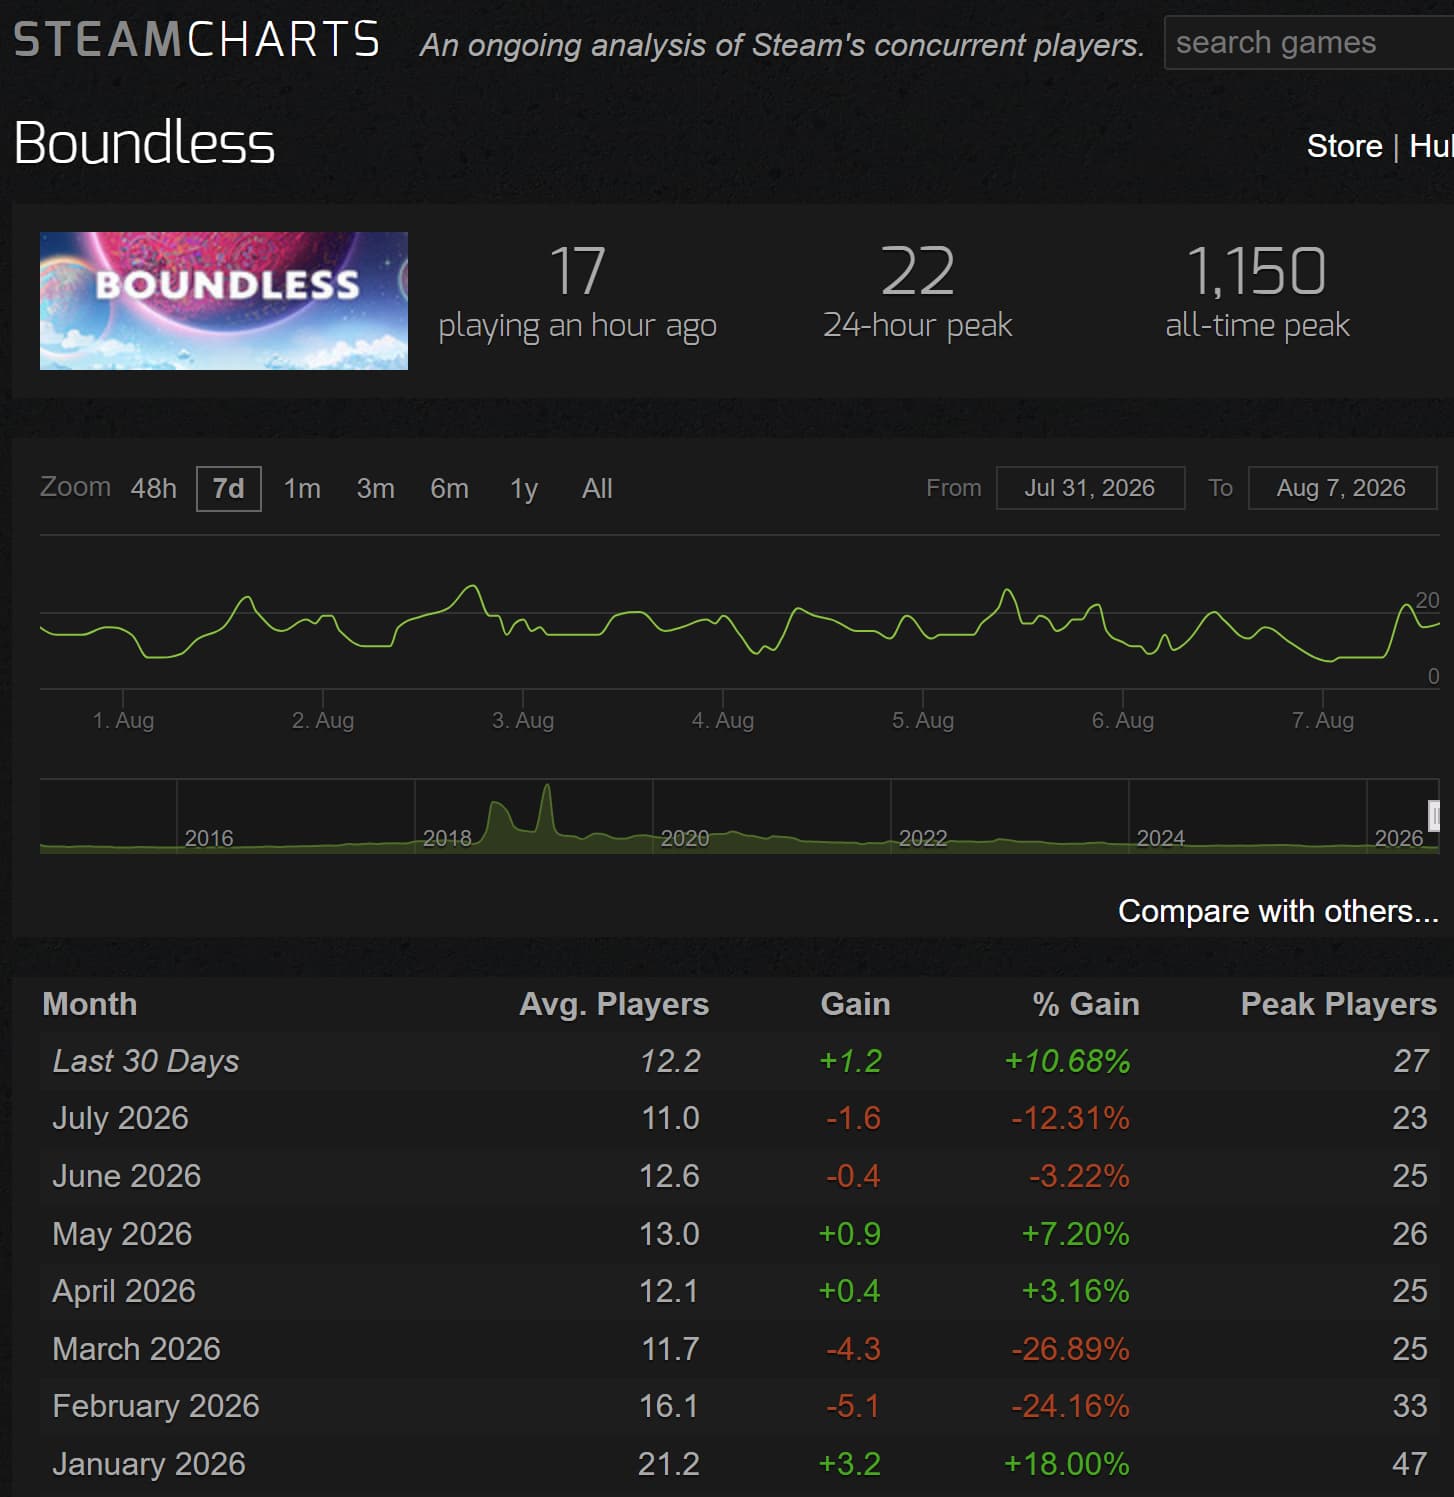This screenshot has width=1454, height=1497.
Task: Click the February 2026 row label
Action: [156, 1406]
